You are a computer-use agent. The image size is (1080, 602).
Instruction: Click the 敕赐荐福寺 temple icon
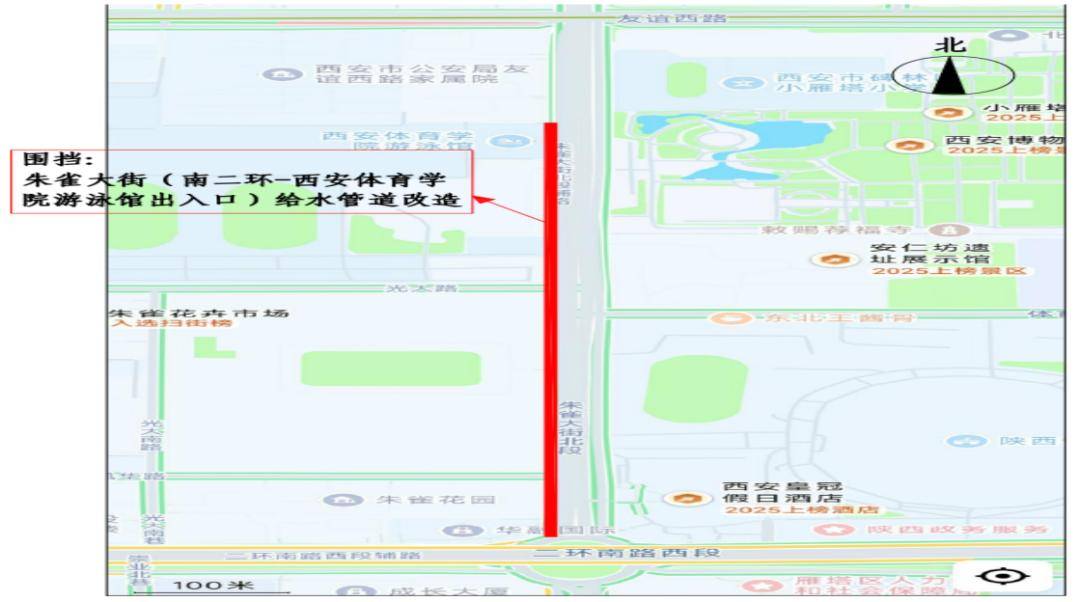pyautogui.click(x=949, y=230)
